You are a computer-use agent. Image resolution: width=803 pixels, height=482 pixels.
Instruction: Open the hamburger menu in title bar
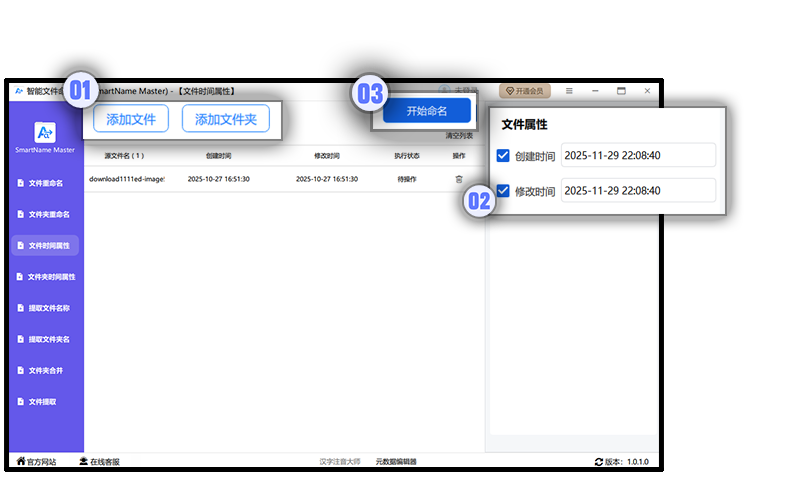pos(569,91)
